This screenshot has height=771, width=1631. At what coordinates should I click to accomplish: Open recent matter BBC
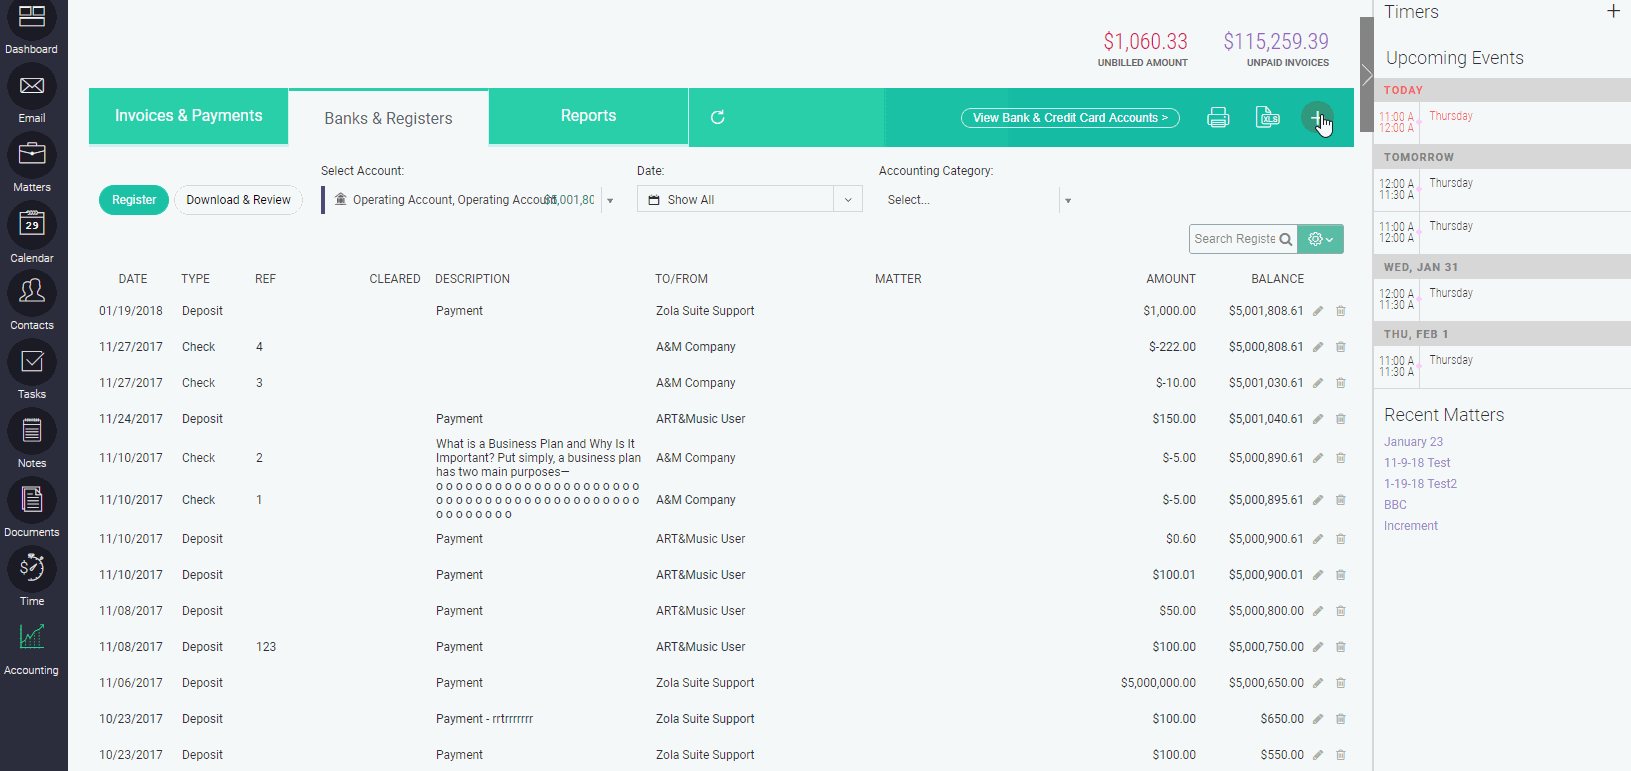click(1395, 505)
